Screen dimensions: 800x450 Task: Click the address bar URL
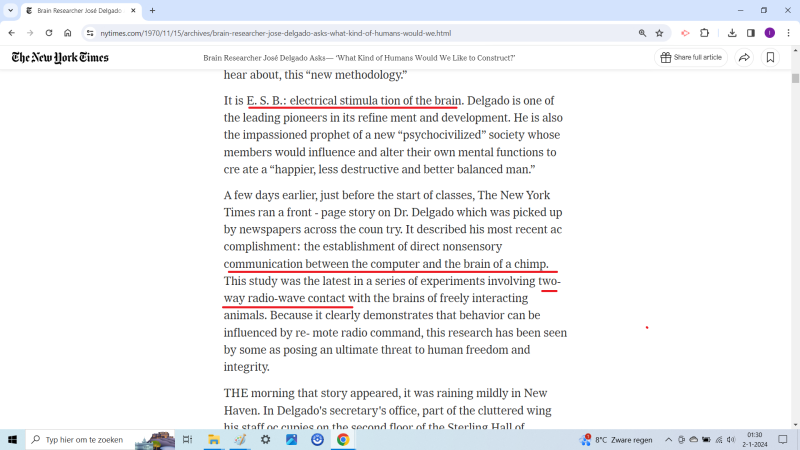pyautogui.click(x=276, y=33)
